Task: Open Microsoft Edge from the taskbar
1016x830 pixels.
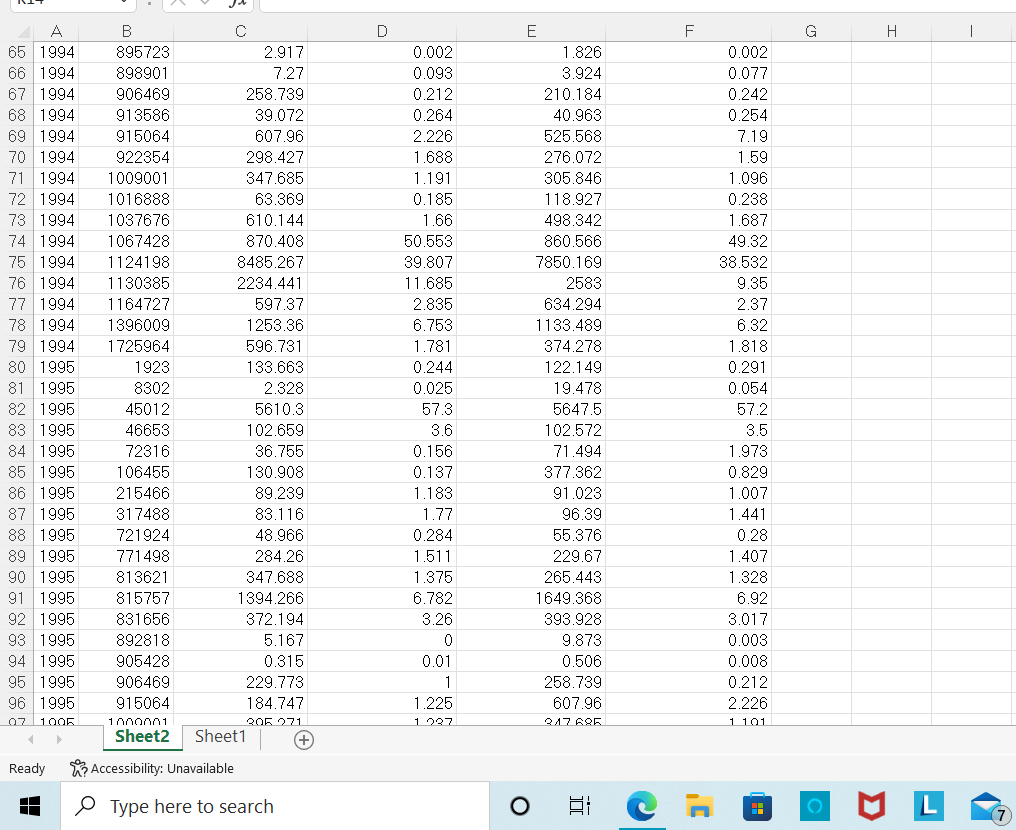Action: click(x=641, y=806)
